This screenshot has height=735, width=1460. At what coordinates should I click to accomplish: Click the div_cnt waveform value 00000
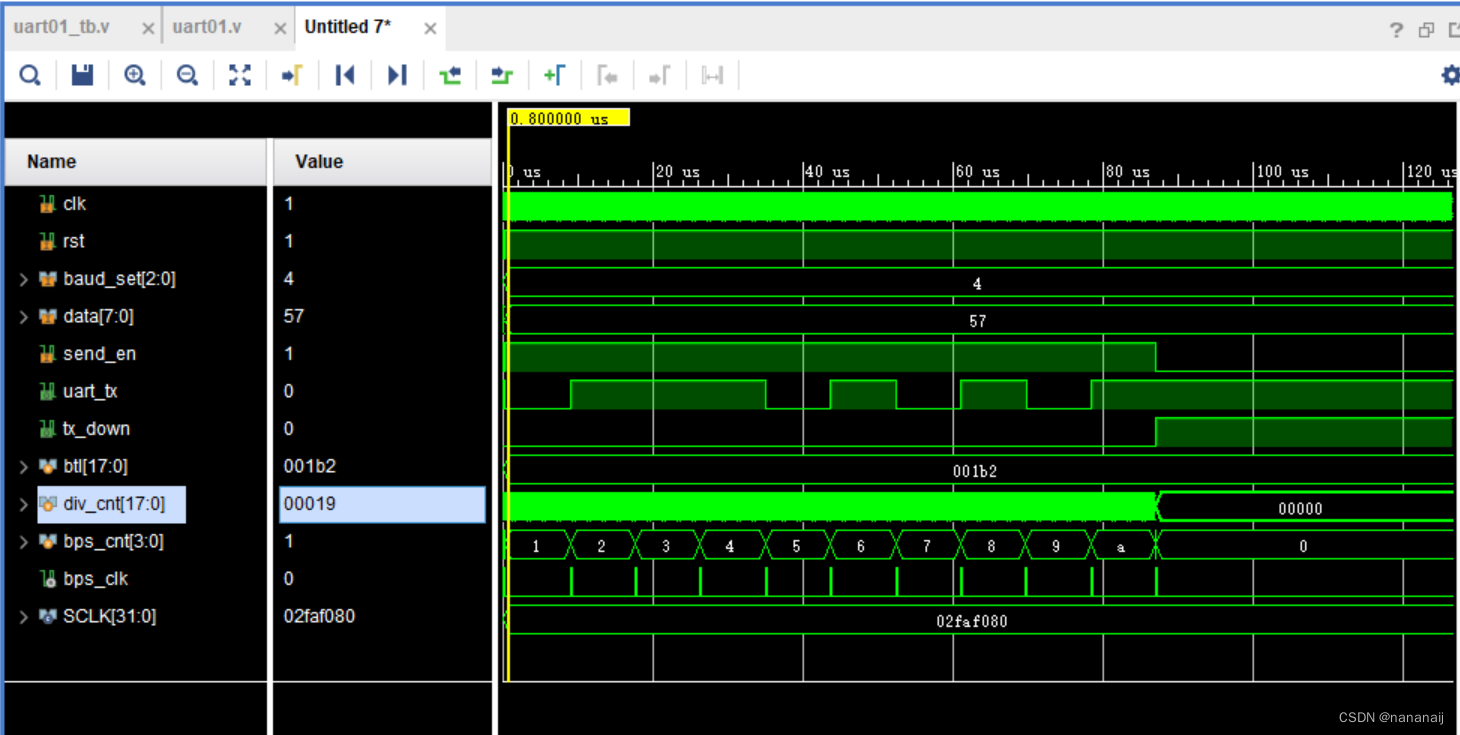[x=1300, y=509]
